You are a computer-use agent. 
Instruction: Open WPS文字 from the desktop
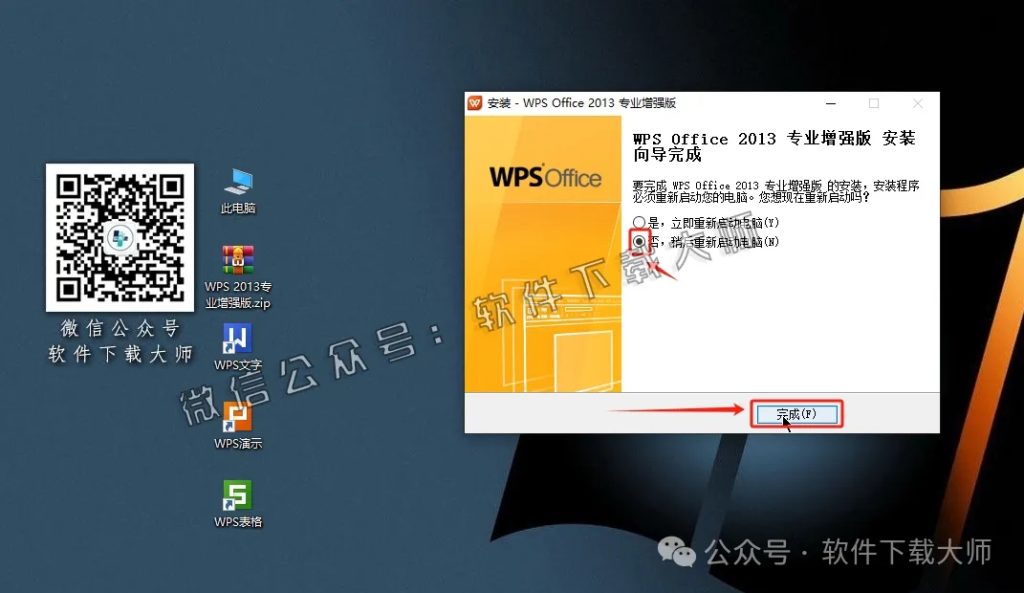point(237,340)
